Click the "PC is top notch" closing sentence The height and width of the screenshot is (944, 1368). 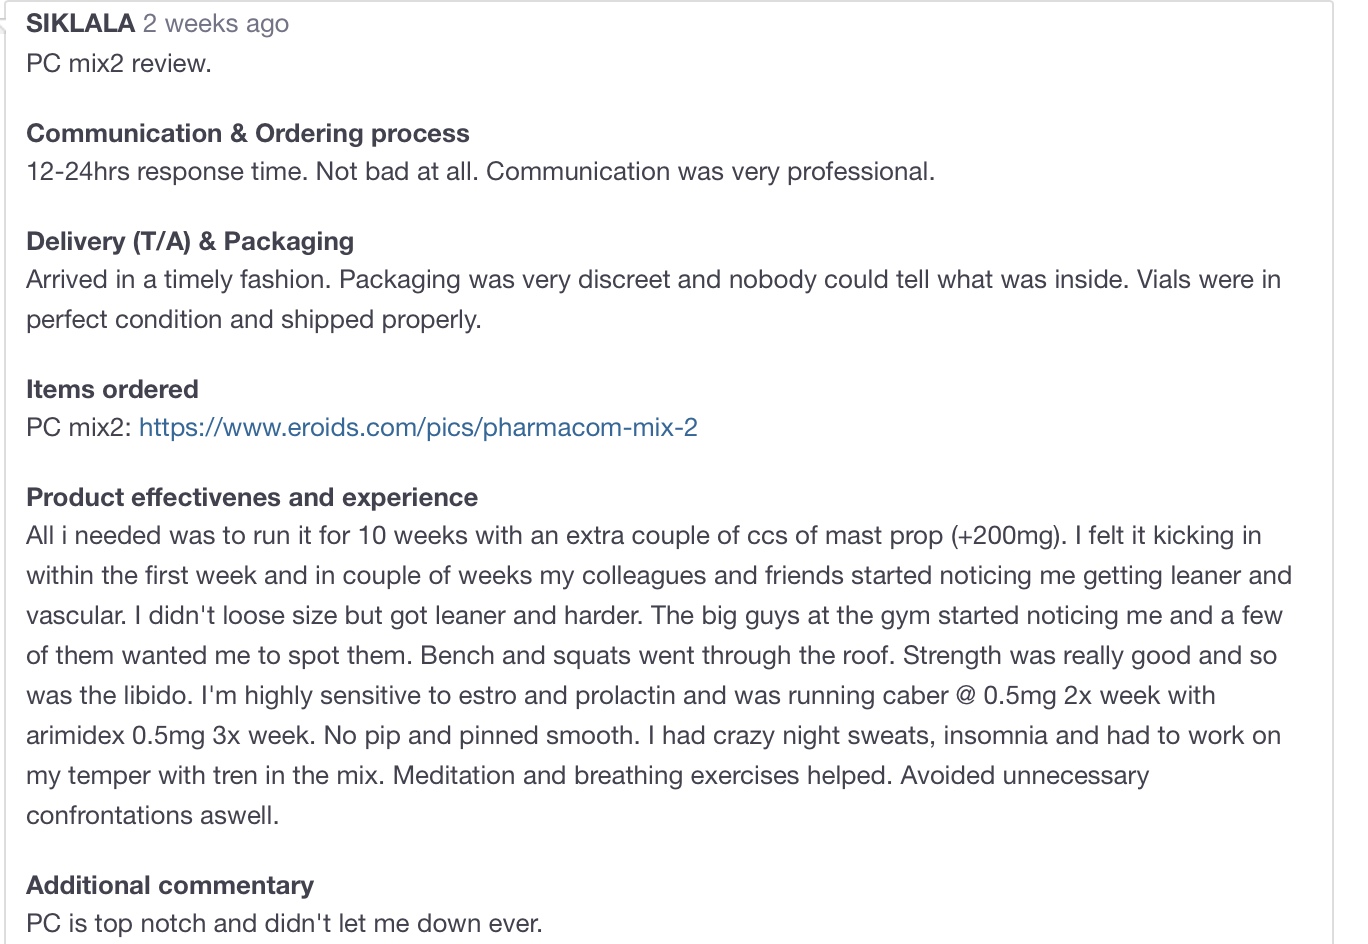[284, 923]
